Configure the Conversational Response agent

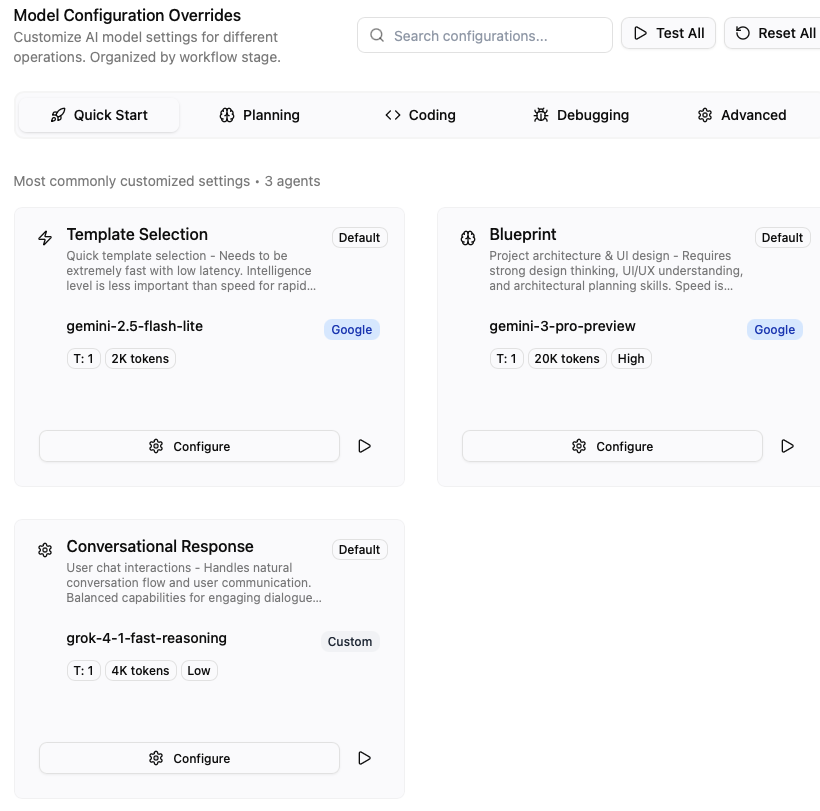tap(189, 758)
